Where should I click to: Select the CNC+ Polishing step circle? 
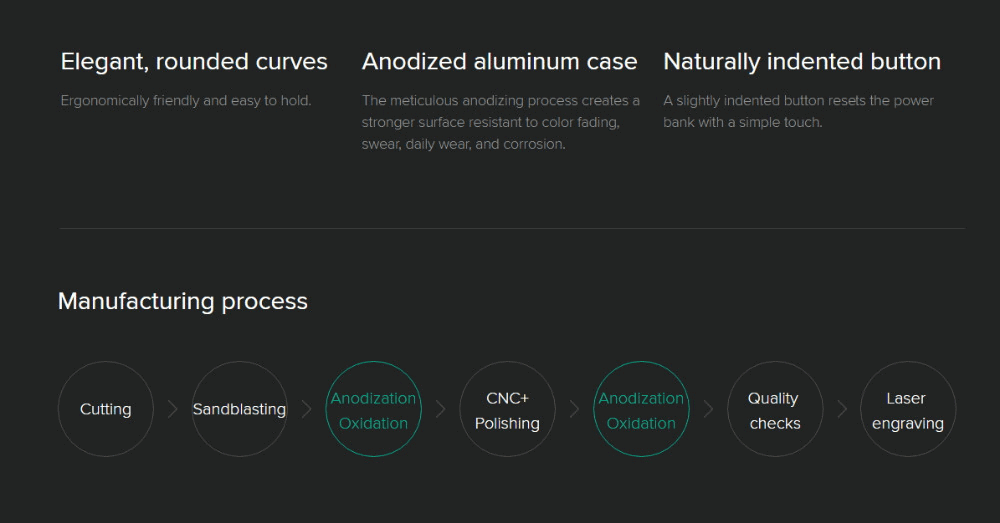507,409
